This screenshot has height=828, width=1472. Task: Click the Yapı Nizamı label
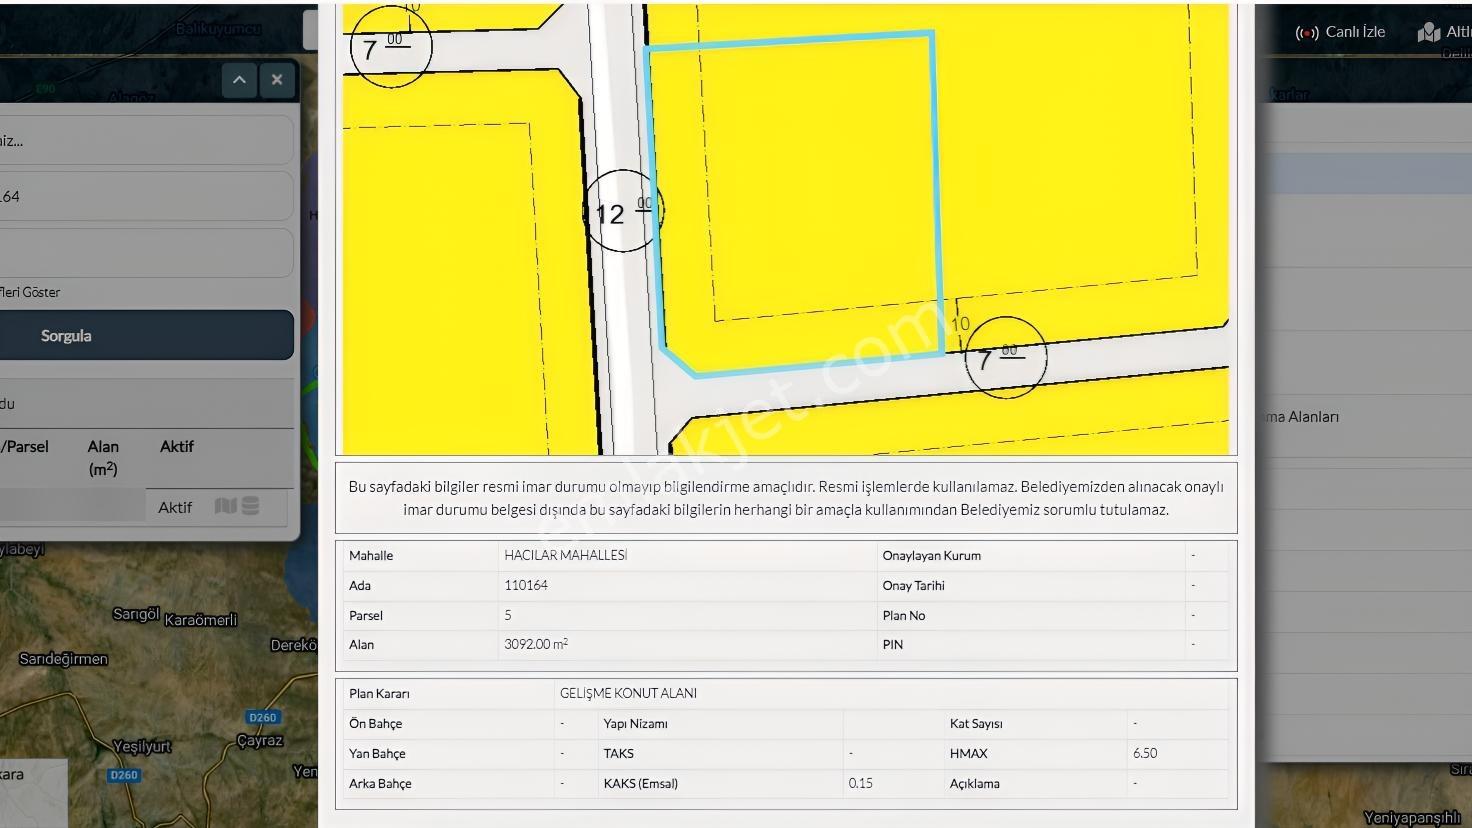pyautogui.click(x=635, y=723)
